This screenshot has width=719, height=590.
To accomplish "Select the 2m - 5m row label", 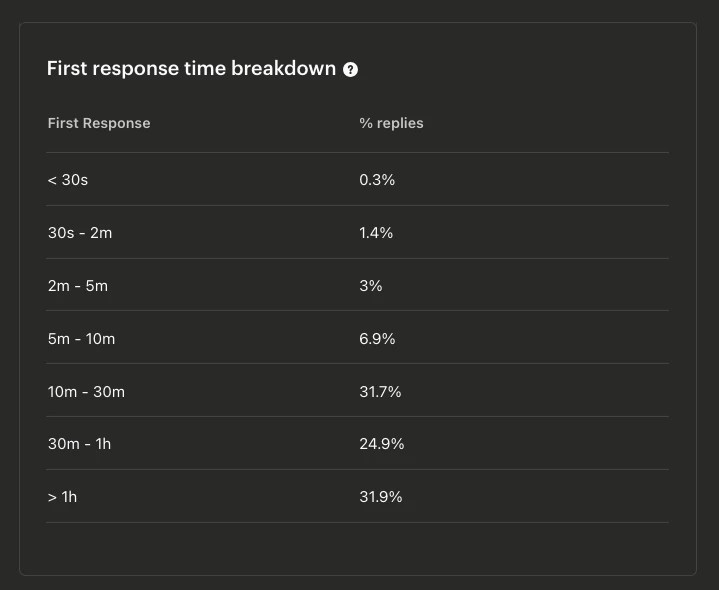I will click(x=78, y=286).
